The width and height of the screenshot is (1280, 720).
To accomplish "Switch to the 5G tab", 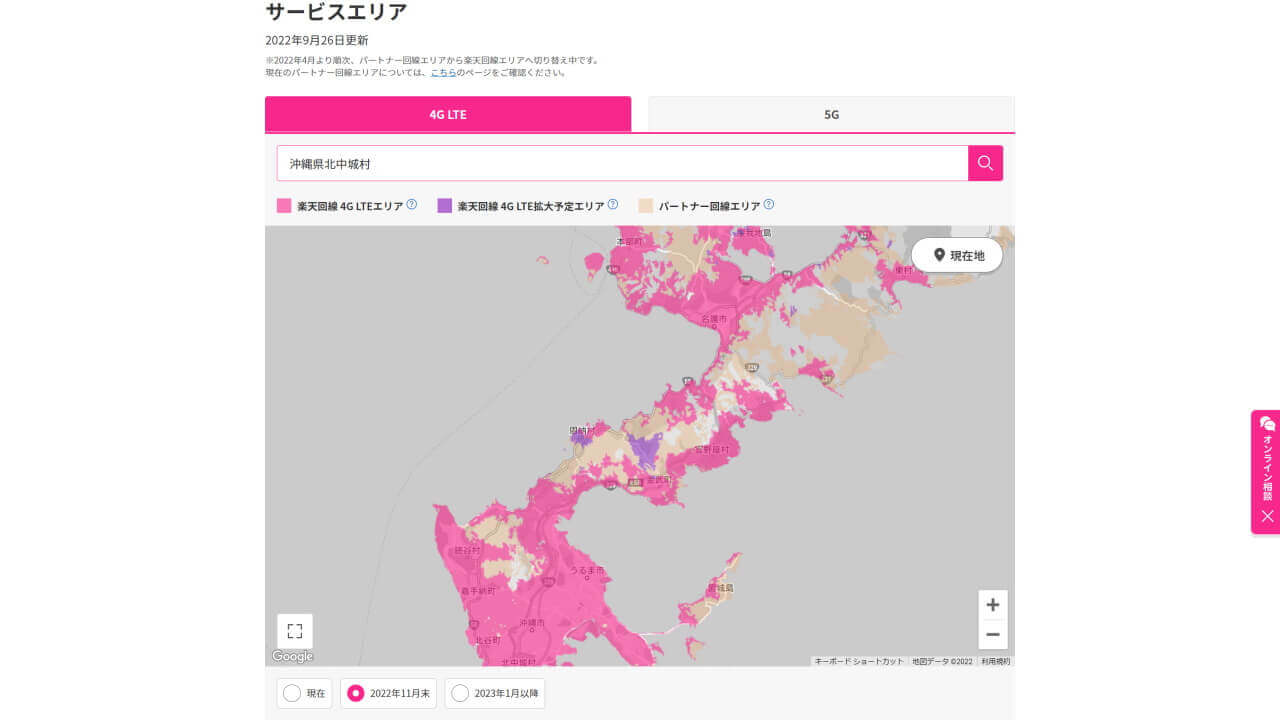I will pyautogui.click(x=831, y=114).
